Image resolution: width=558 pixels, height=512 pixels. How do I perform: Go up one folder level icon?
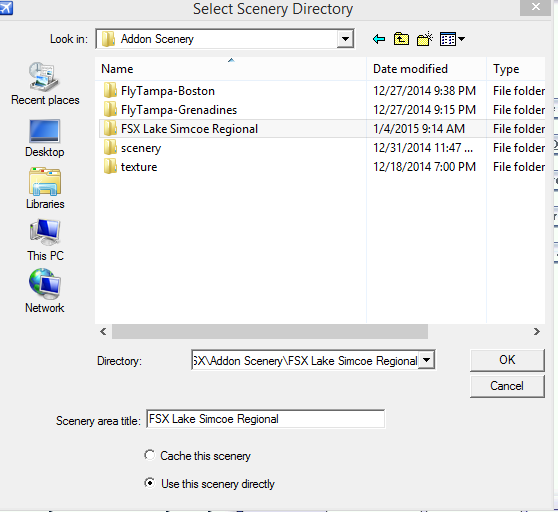[x=401, y=39]
